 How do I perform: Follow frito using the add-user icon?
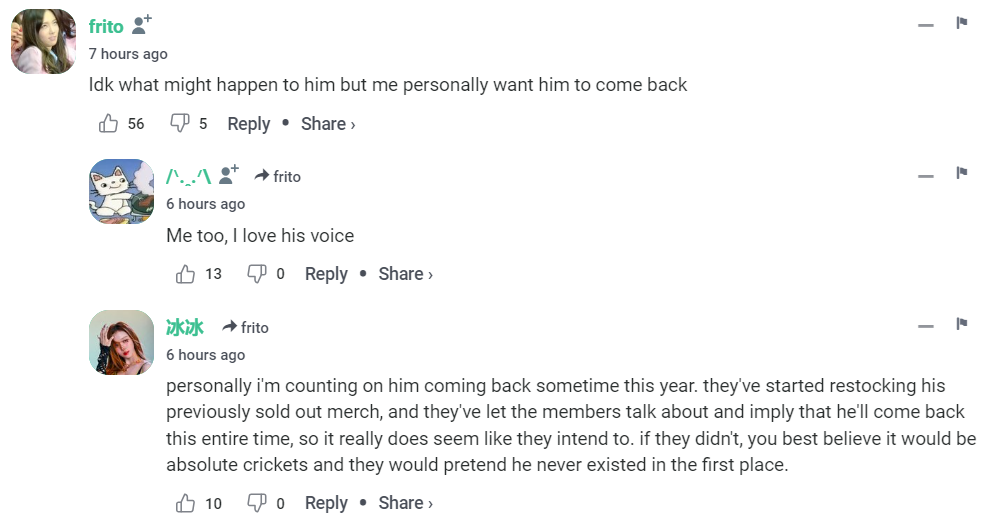[x=142, y=25]
